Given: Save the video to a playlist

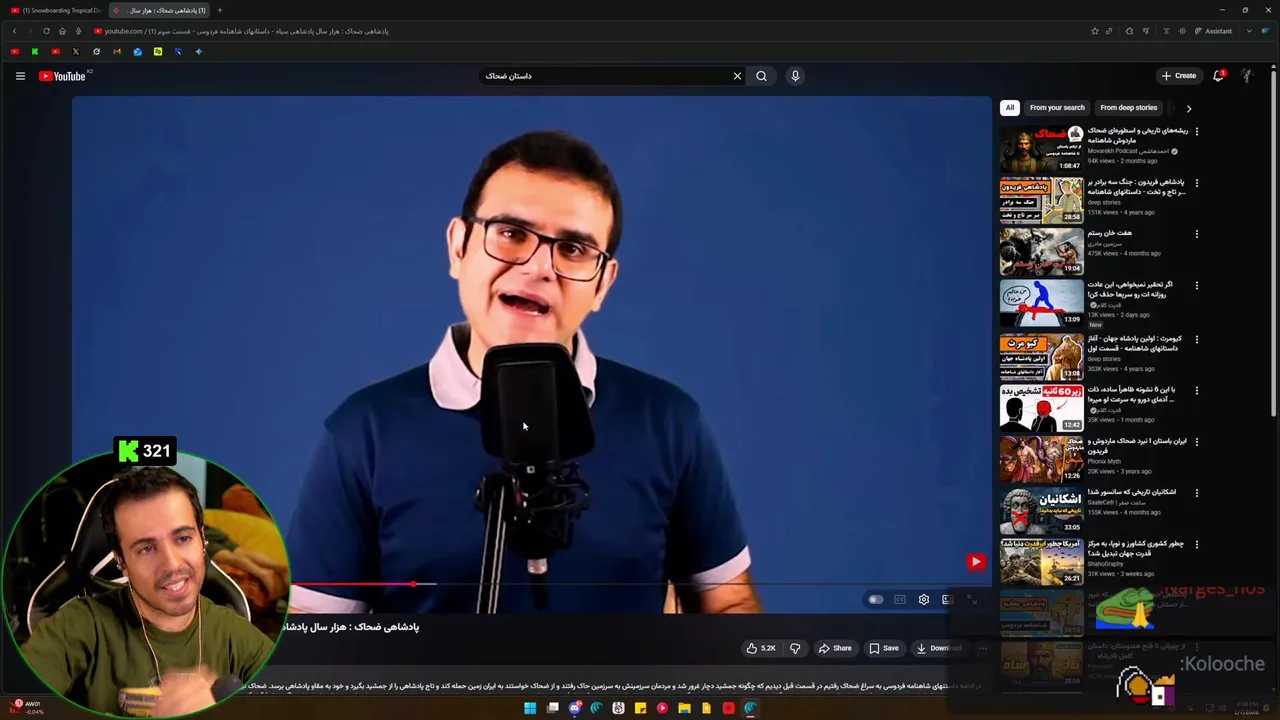Looking at the screenshot, I should pyautogui.click(x=884, y=648).
